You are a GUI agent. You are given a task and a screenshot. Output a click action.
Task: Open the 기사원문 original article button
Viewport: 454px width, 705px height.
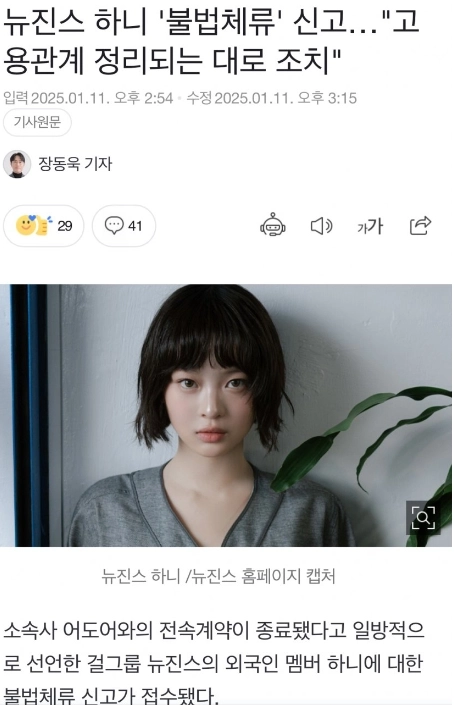(x=37, y=122)
